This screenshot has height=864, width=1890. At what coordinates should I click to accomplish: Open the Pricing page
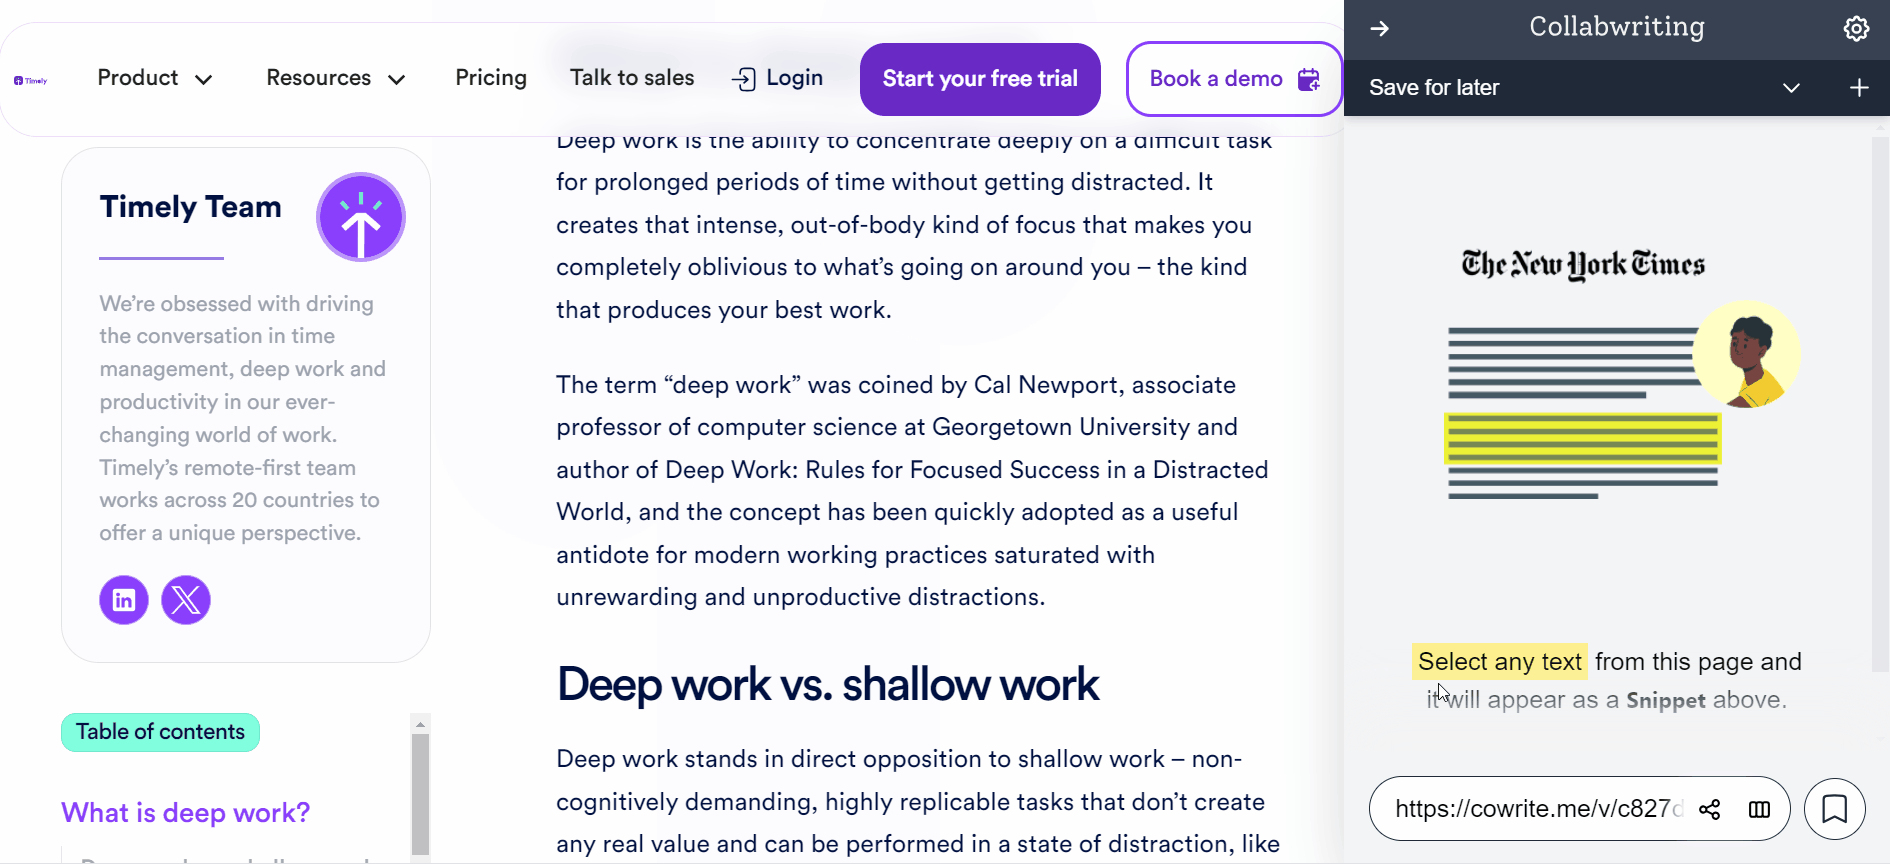(491, 78)
